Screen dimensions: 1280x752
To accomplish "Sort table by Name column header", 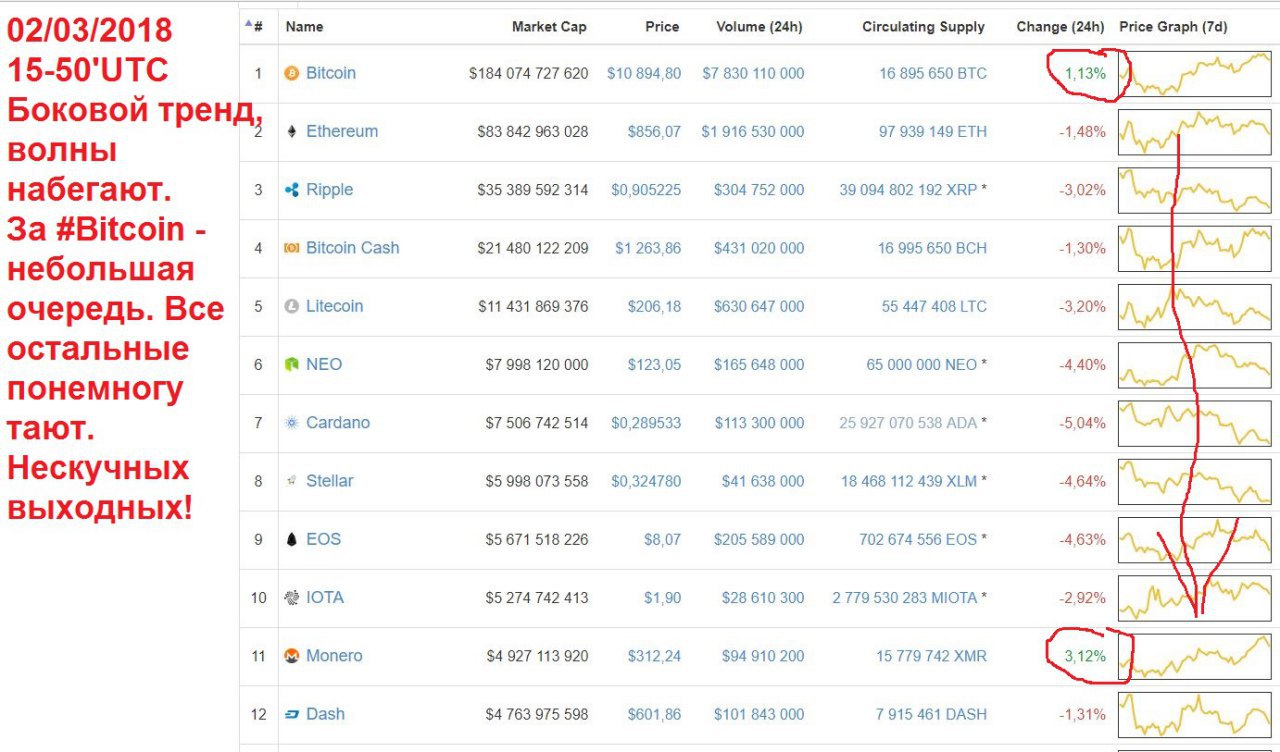I will [x=304, y=27].
